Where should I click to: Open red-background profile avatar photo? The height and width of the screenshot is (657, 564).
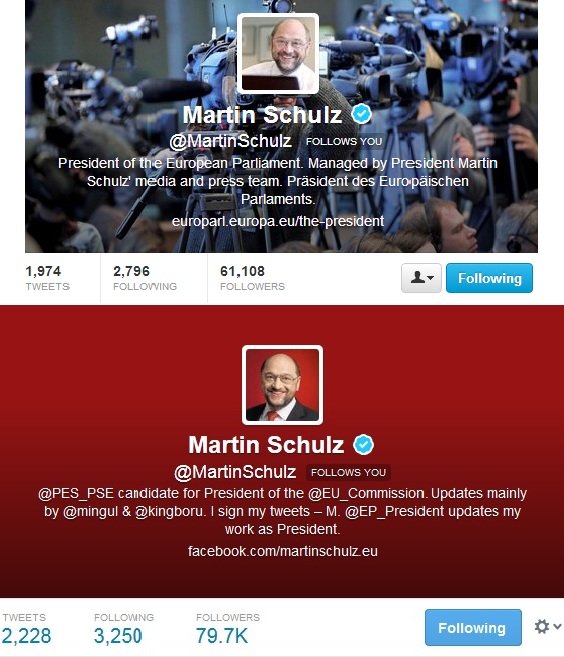click(x=282, y=385)
